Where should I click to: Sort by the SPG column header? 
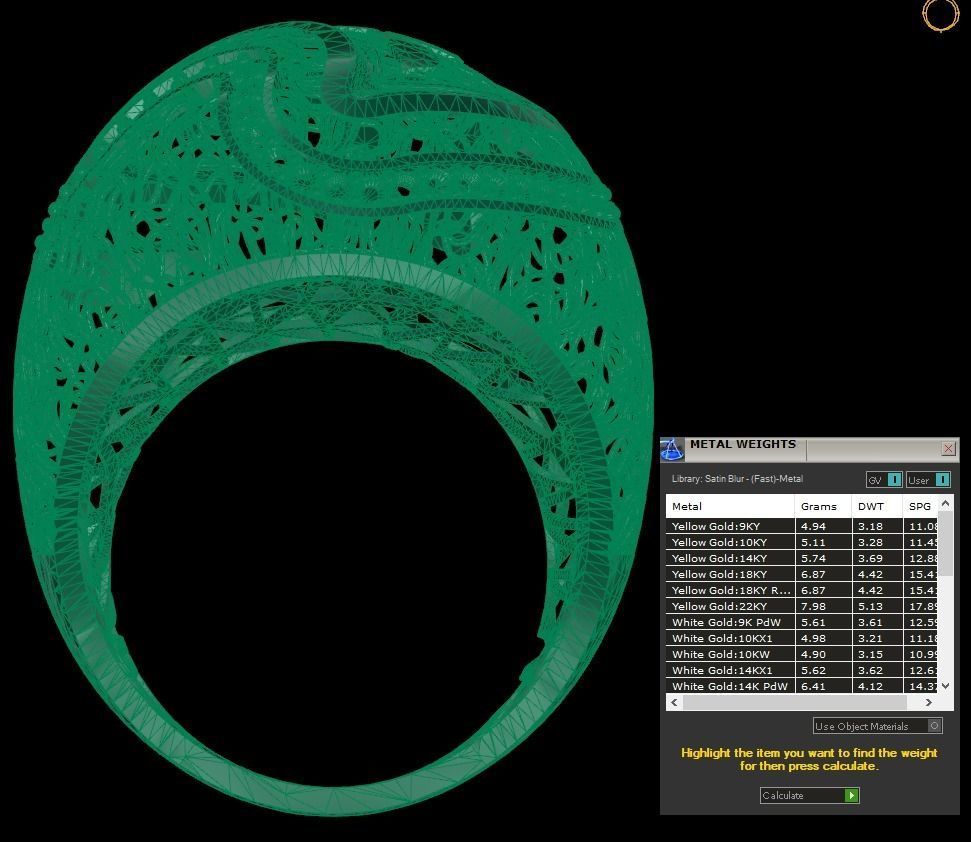tap(920, 506)
